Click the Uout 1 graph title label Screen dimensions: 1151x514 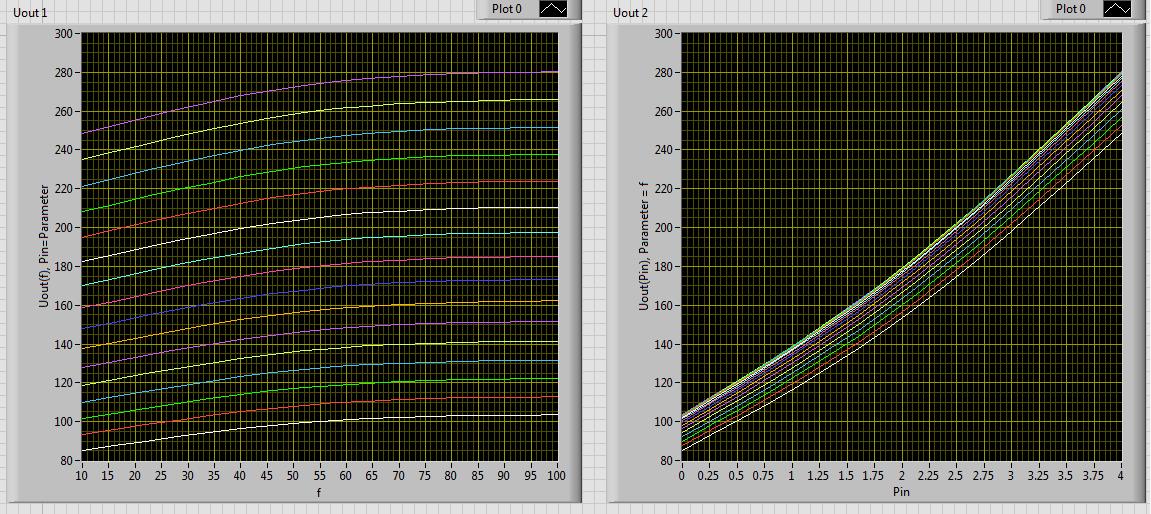point(29,12)
